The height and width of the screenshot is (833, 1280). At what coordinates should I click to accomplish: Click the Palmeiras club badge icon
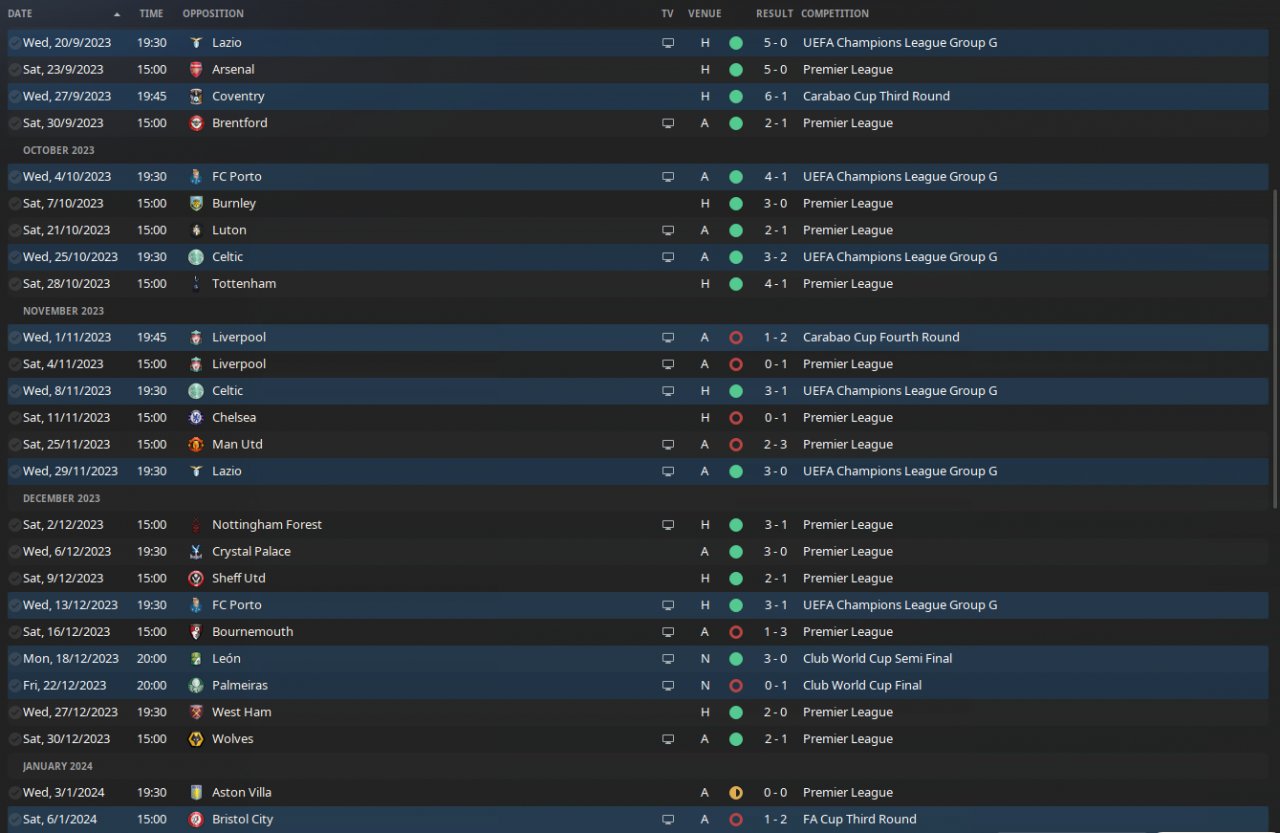196,686
